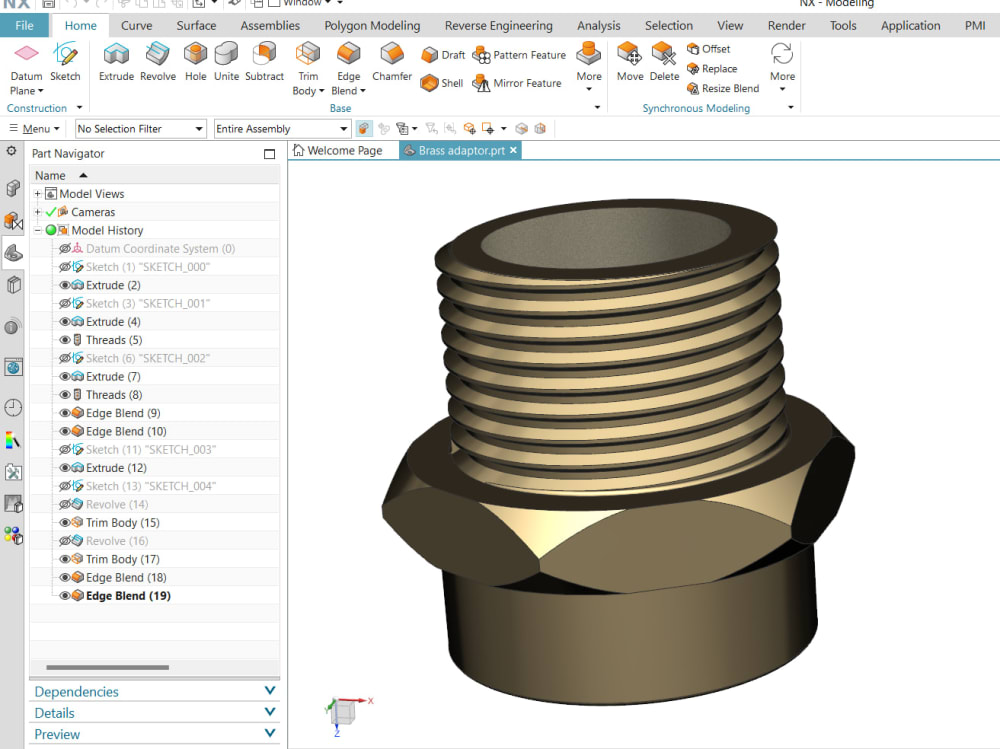Image resolution: width=1000 pixels, height=749 pixels.
Task: Open the Selection Filter dropdown
Action: [x=202, y=128]
